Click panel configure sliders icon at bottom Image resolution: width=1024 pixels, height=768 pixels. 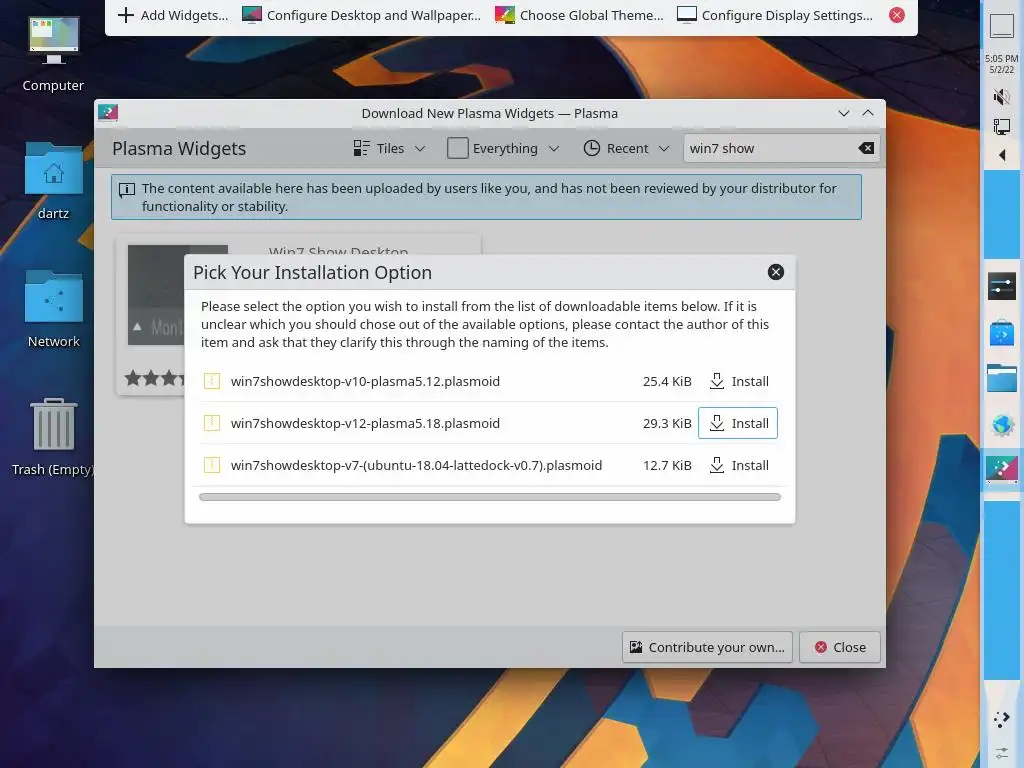click(1001, 753)
